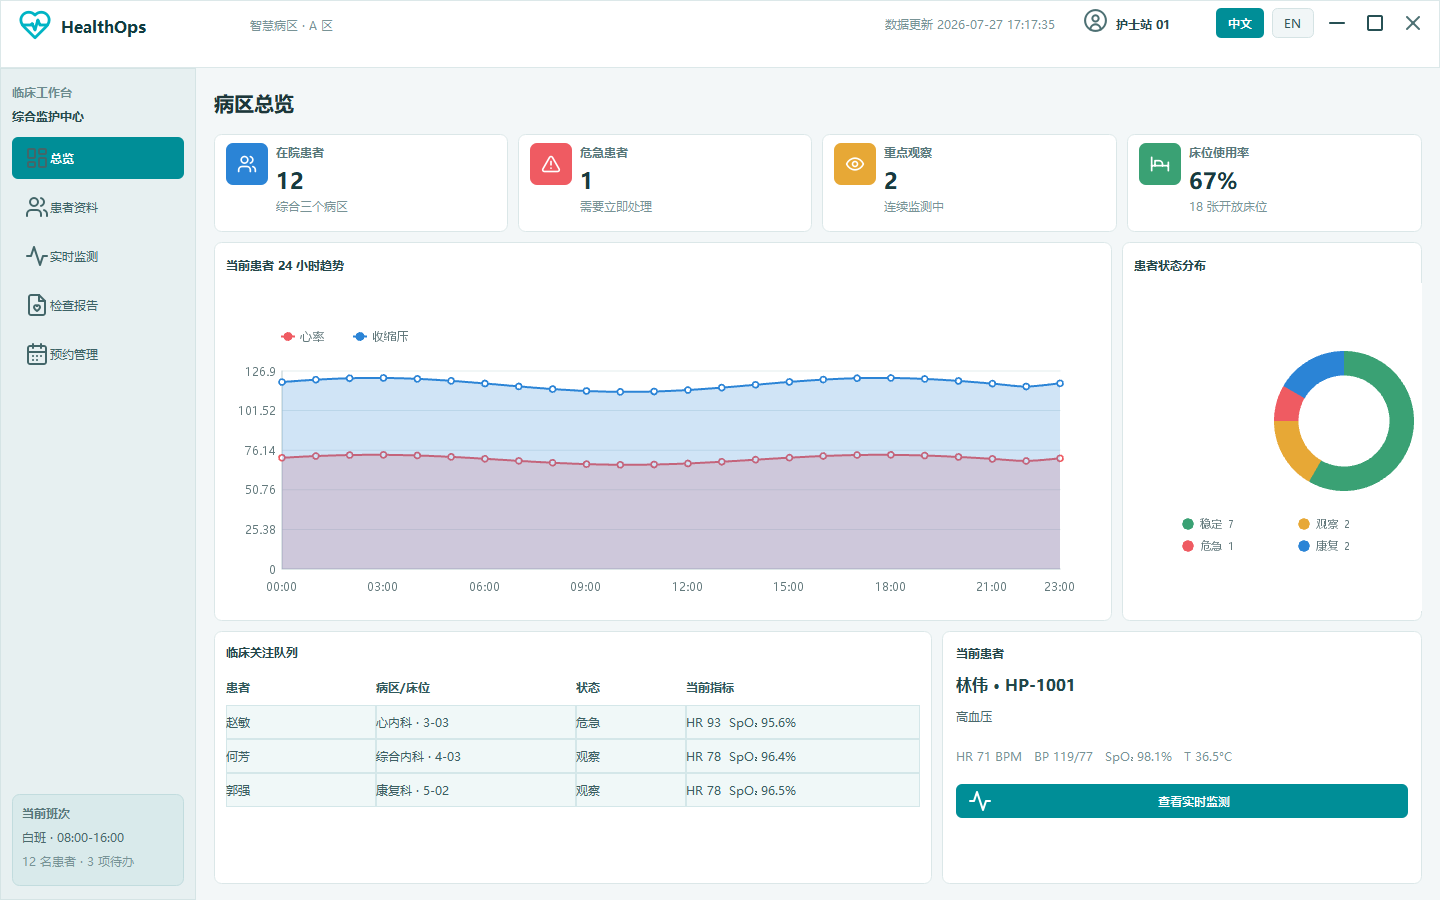Screen dimensions: 1440x900
Task: Click the red 危急患者 warning icon
Action: [x=550, y=164]
